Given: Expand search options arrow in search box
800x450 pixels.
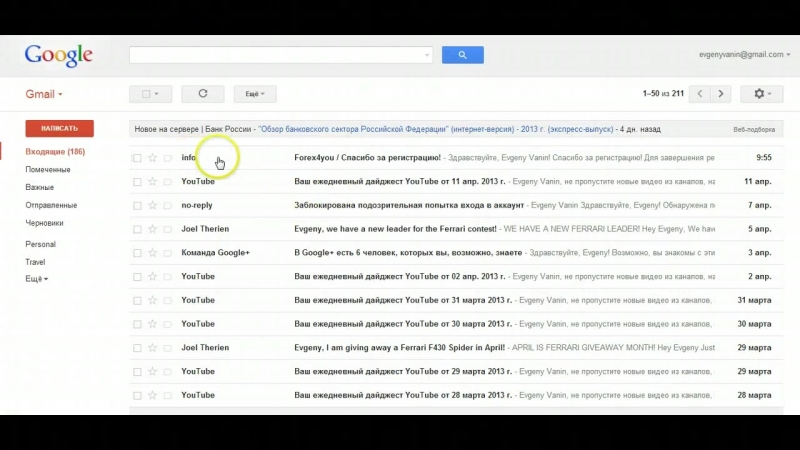Looking at the screenshot, I should coord(427,55).
